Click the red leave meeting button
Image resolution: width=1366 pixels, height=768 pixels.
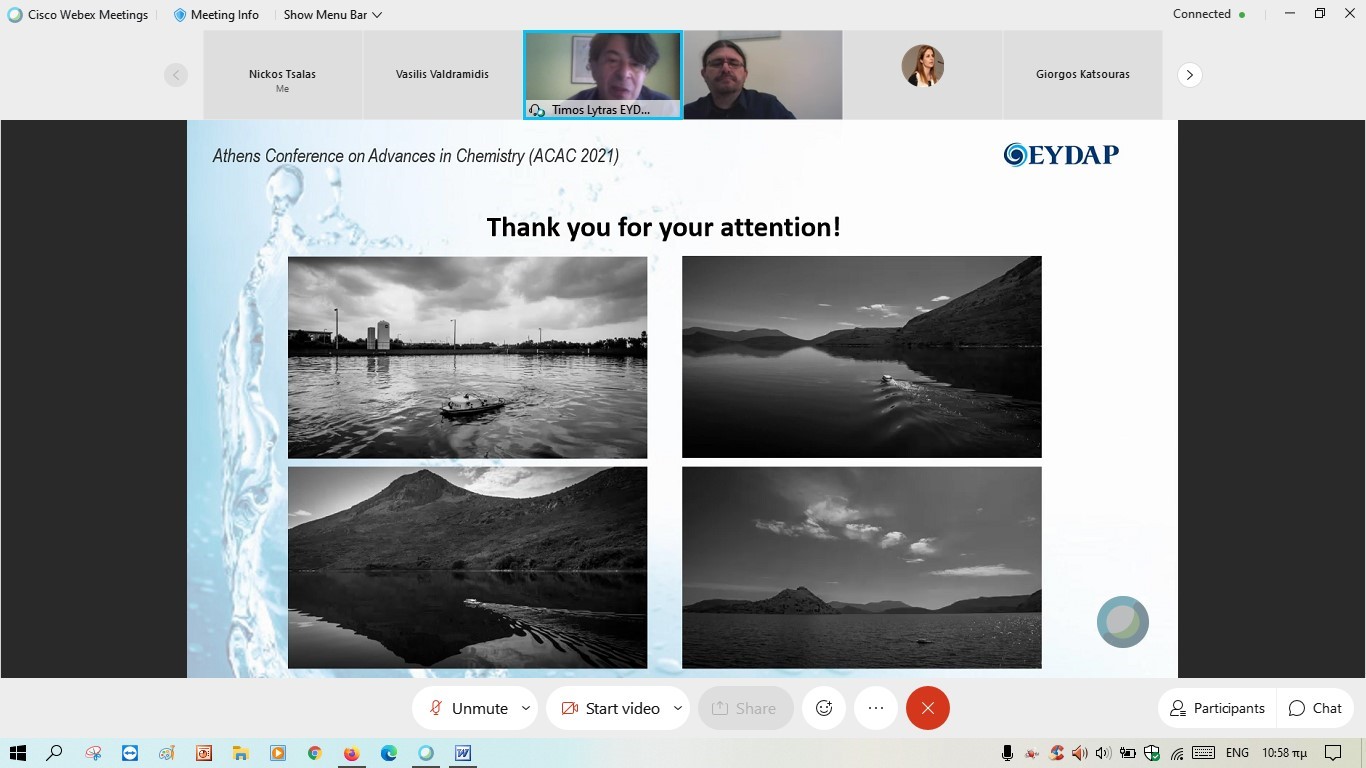pos(927,708)
